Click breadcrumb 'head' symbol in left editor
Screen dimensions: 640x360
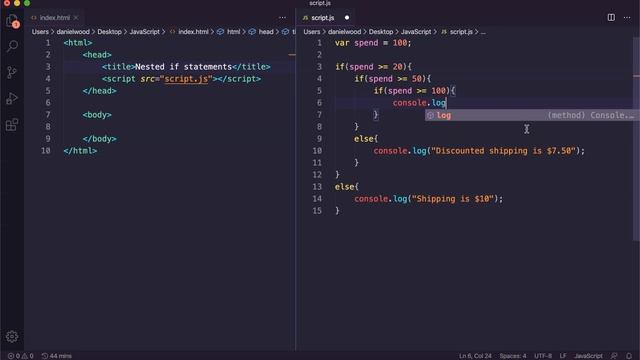point(266,31)
